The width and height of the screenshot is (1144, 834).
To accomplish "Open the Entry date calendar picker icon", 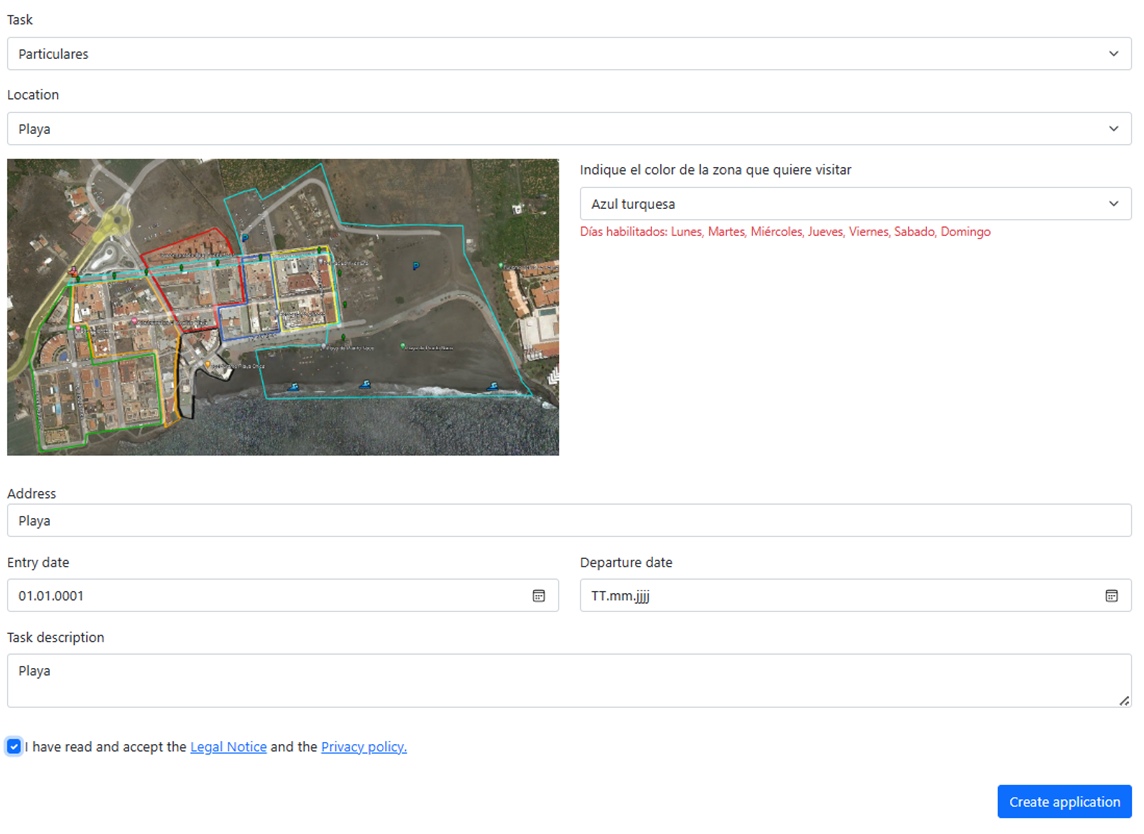I will (538, 596).
